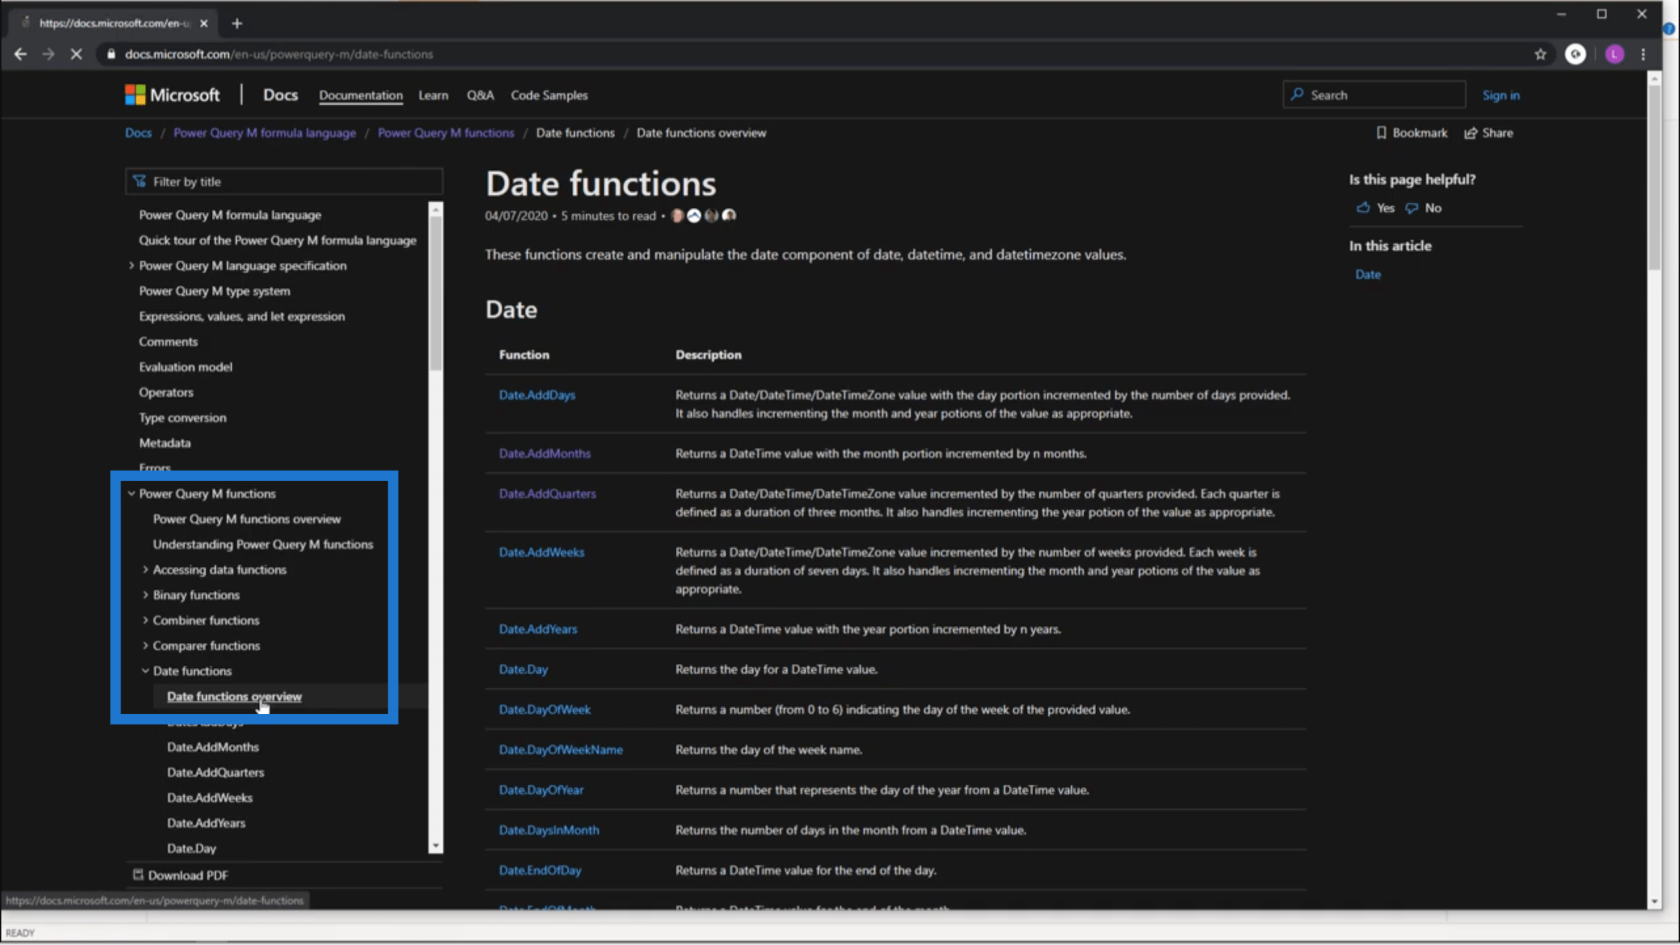Open Power Query M functions breadcrumb

pos(446,133)
